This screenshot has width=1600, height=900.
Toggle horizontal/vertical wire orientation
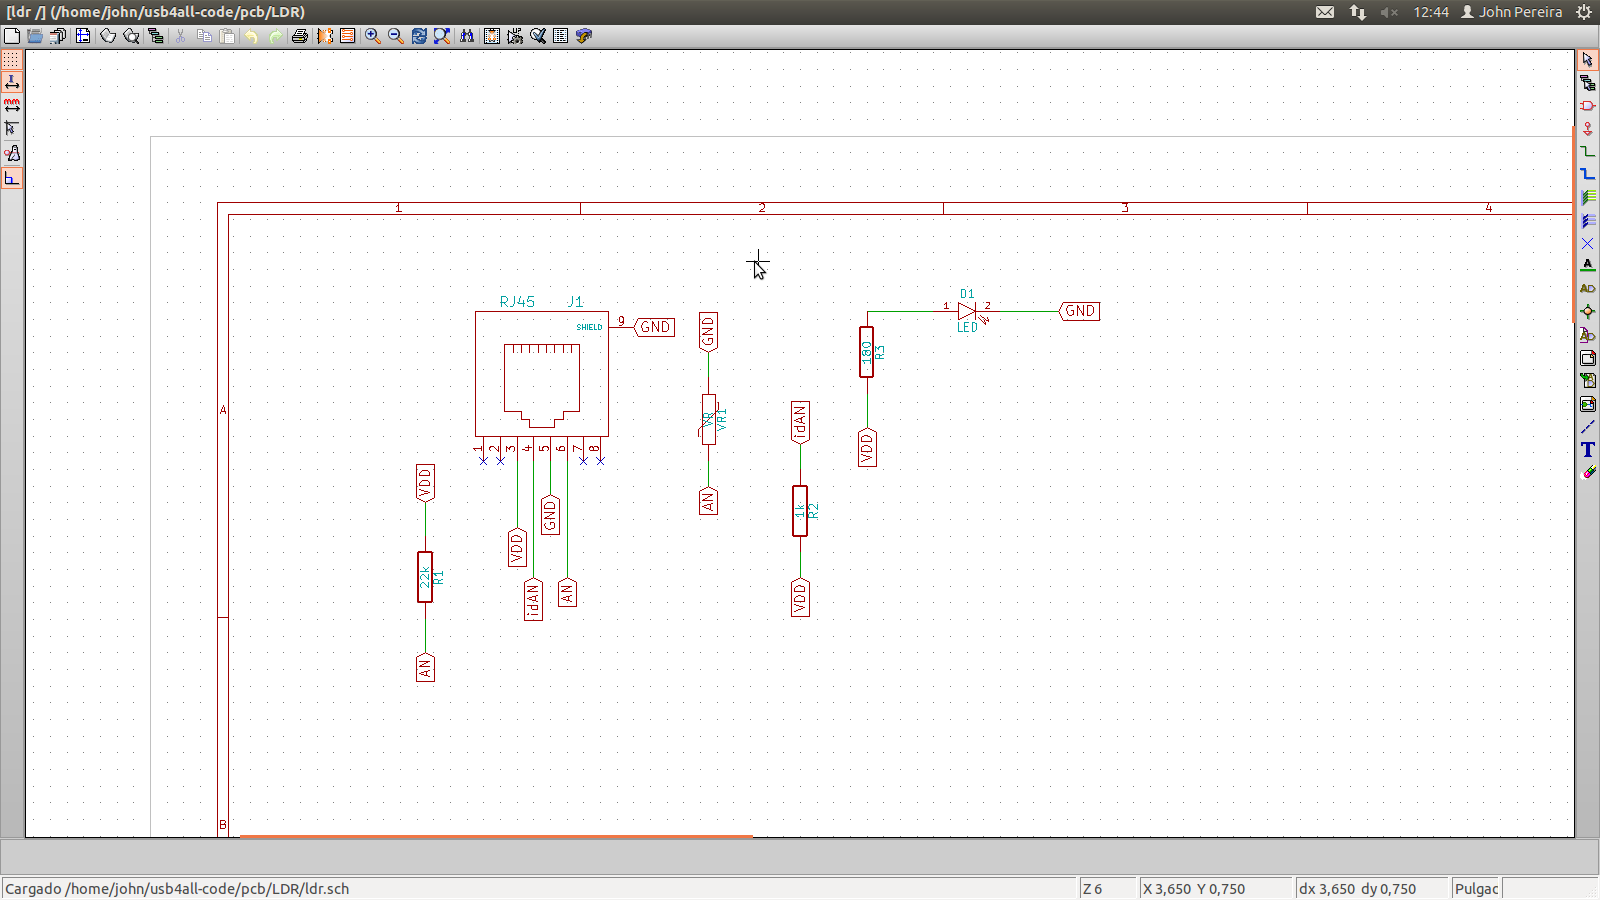click(x=12, y=178)
